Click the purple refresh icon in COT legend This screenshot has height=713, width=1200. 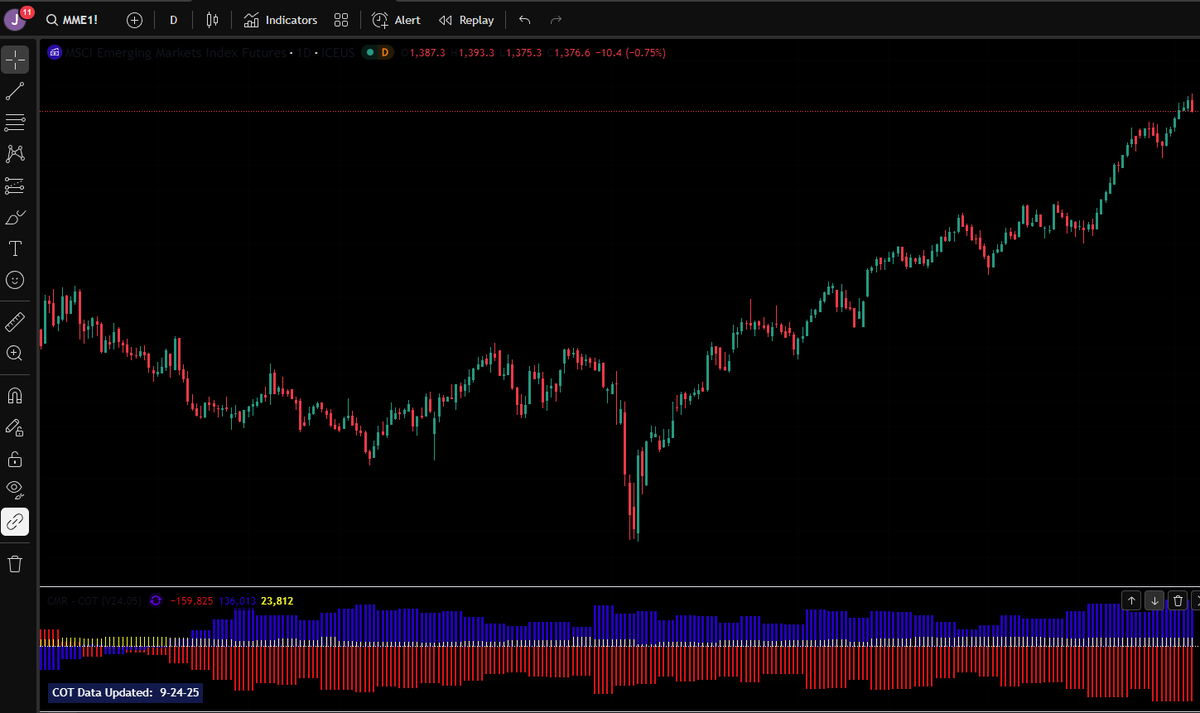pos(155,601)
